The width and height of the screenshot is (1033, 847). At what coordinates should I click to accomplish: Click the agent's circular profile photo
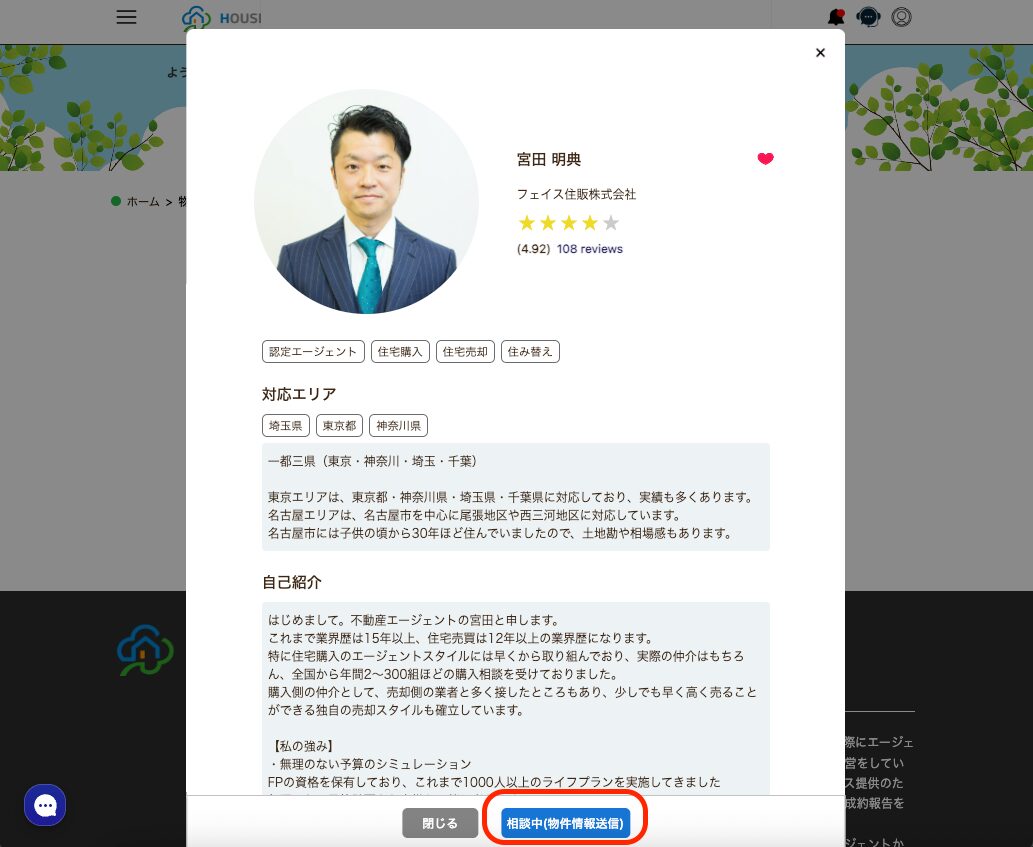click(x=366, y=202)
